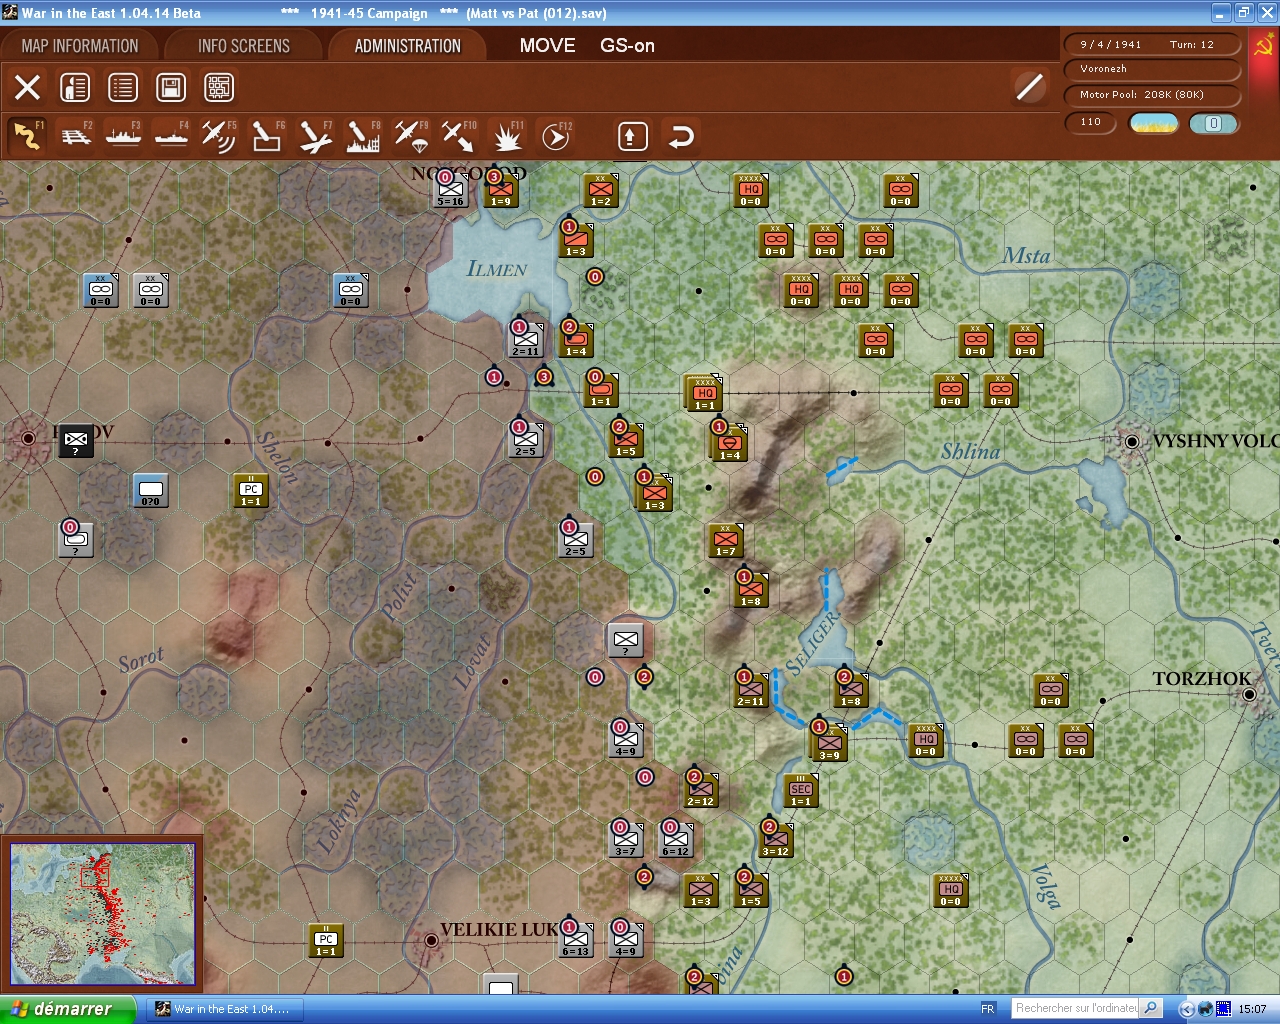Click the MOVE mode label
This screenshot has width=1280, height=1024.
click(547, 46)
